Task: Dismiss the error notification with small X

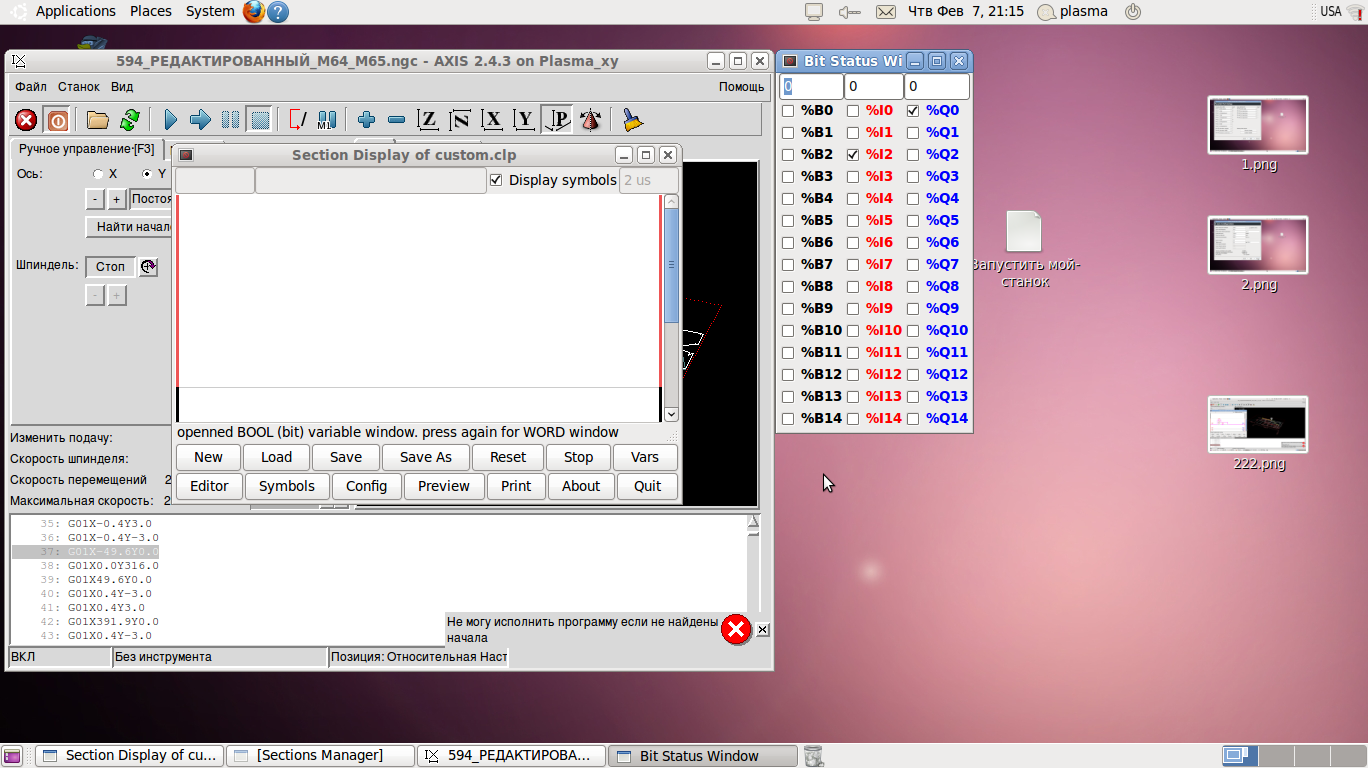Action: tap(762, 629)
